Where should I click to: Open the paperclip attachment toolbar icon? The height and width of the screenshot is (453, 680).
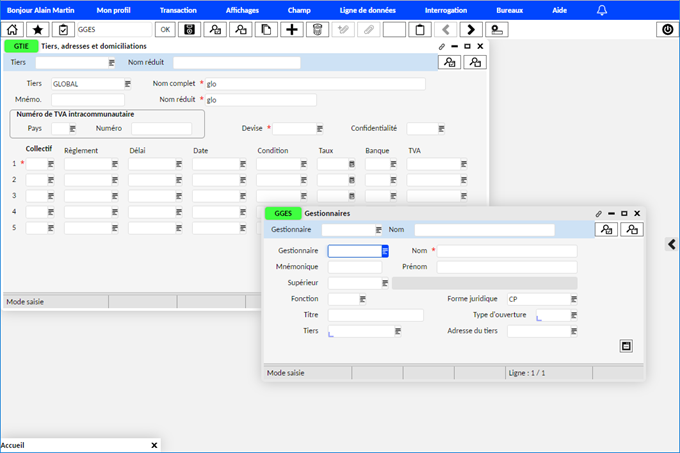(x=369, y=29)
